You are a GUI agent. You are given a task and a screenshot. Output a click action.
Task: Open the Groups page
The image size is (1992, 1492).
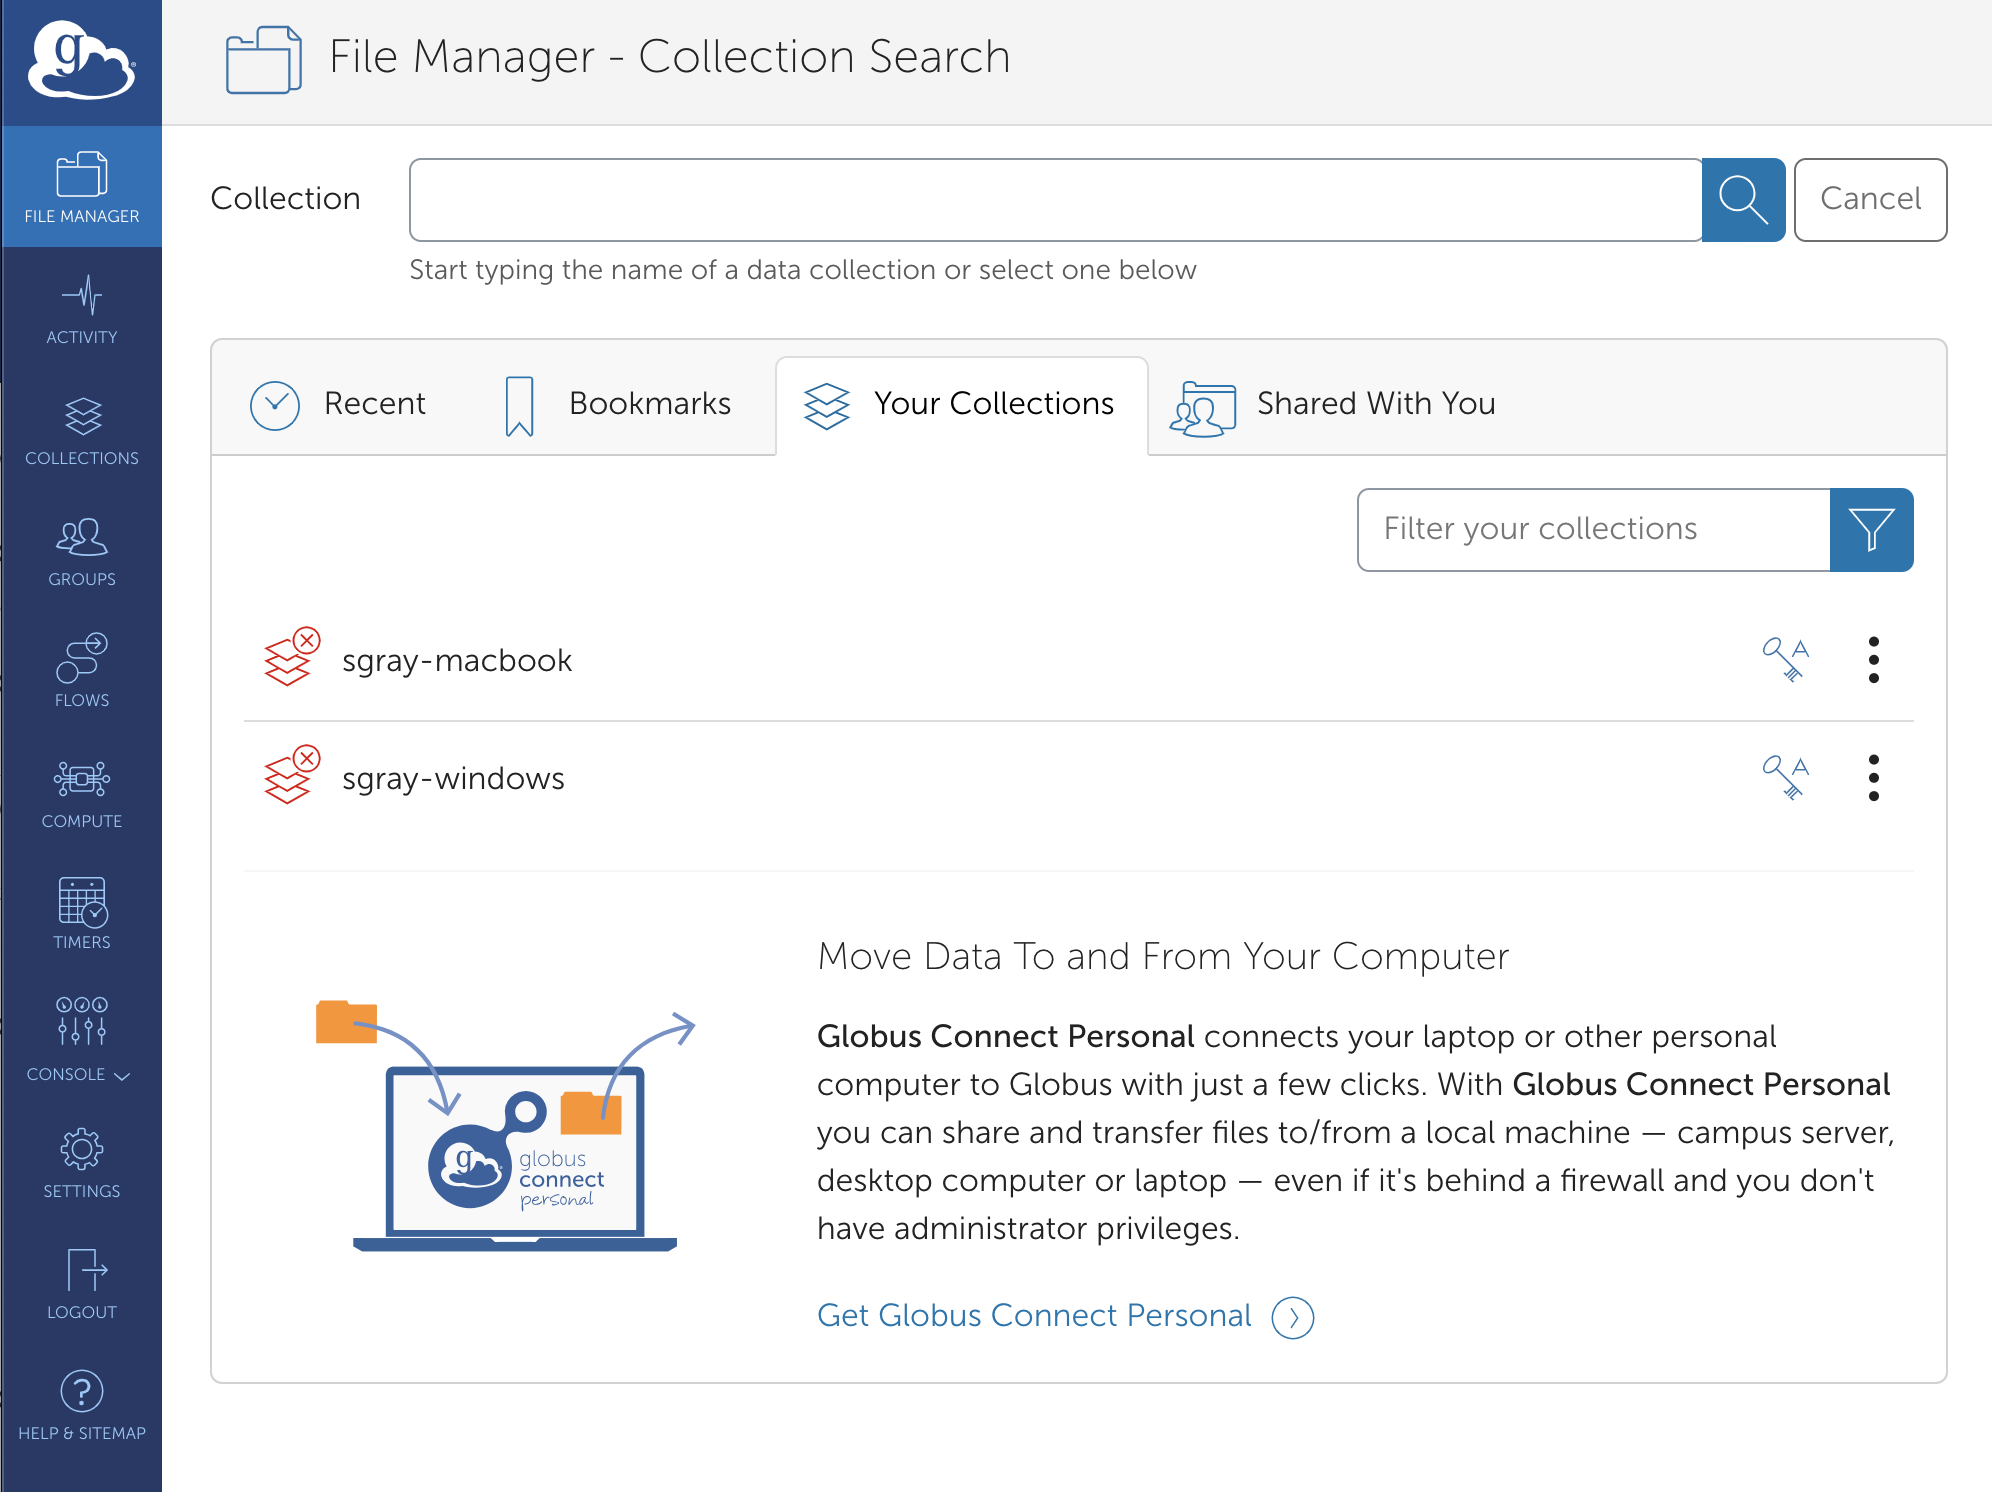click(82, 550)
